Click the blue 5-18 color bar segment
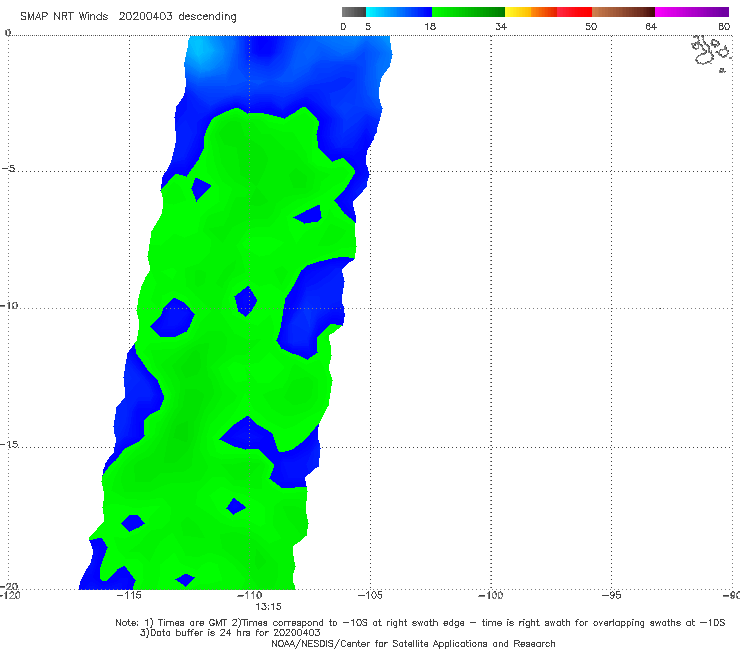The width and height of the screenshot is (740, 650). click(399, 12)
